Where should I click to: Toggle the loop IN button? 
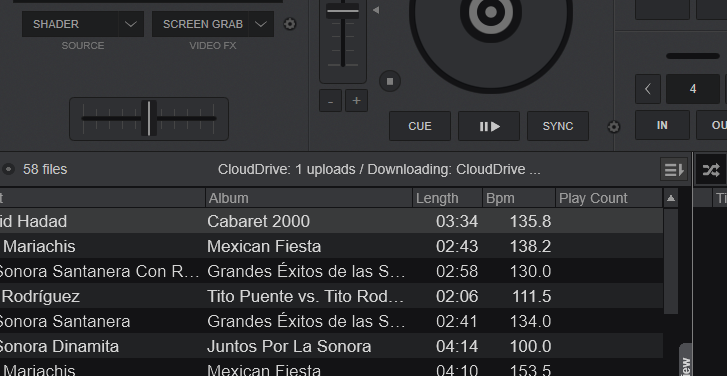pyautogui.click(x=662, y=125)
